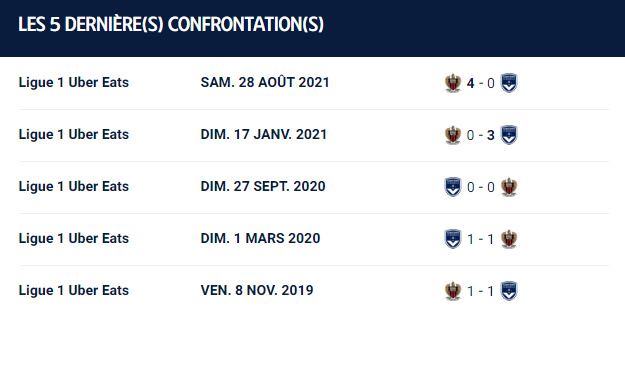Select the DIM. 27 SEPT. 2020 date
The height and width of the screenshot is (382, 625).
(x=263, y=186)
